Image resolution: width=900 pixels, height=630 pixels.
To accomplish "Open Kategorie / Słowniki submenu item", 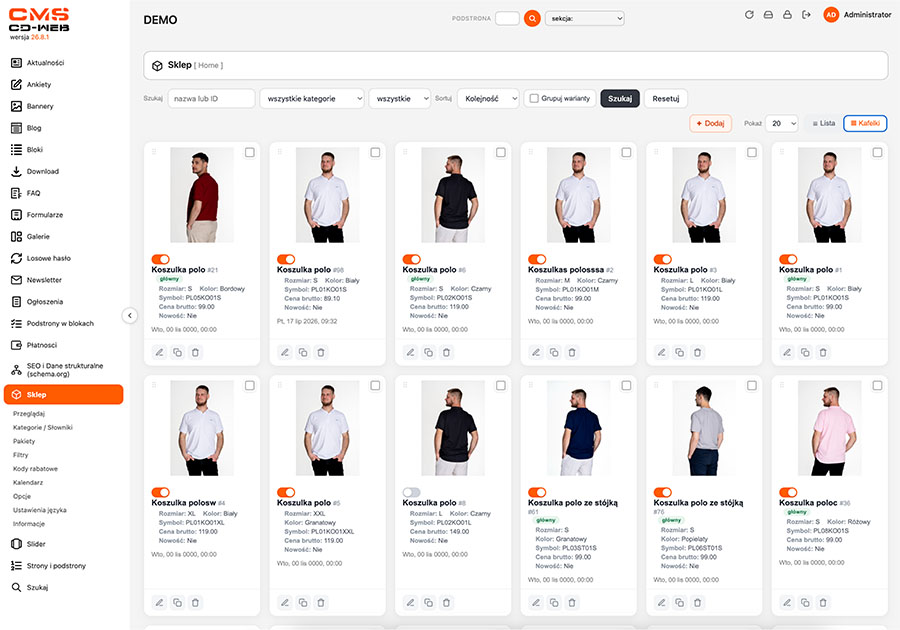I will click(x=43, y=427).
